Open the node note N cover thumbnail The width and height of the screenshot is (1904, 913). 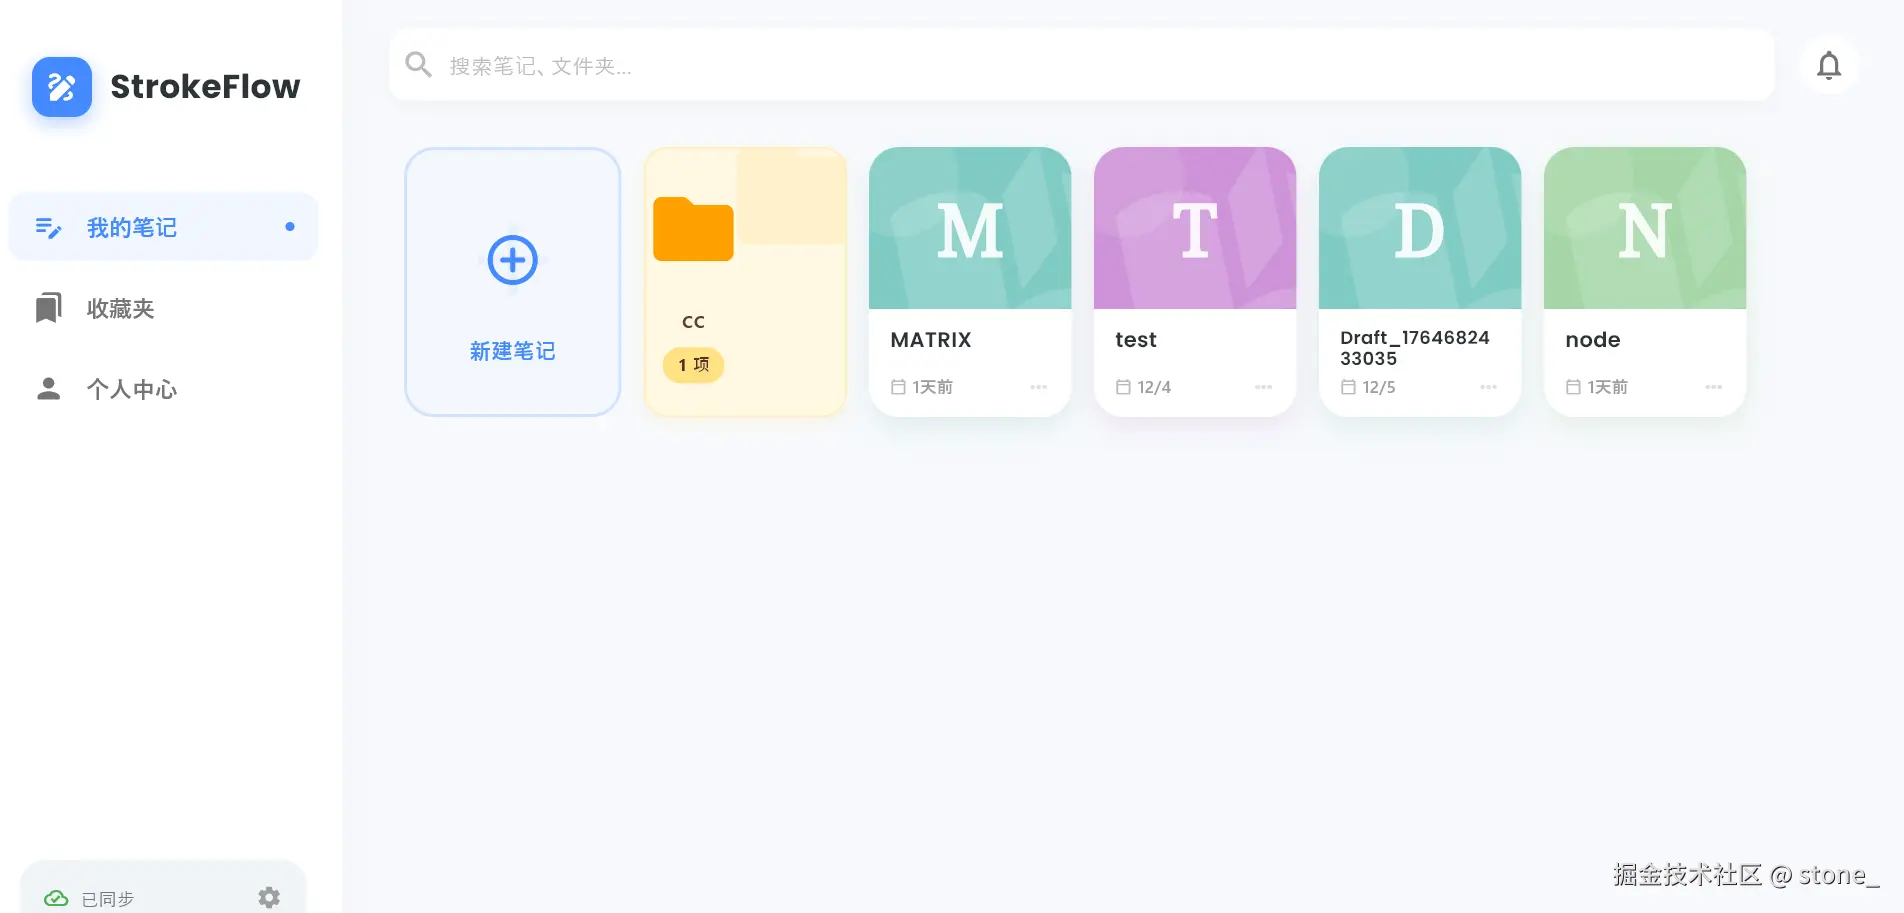pyautogui.click(x=1645, y=228)
